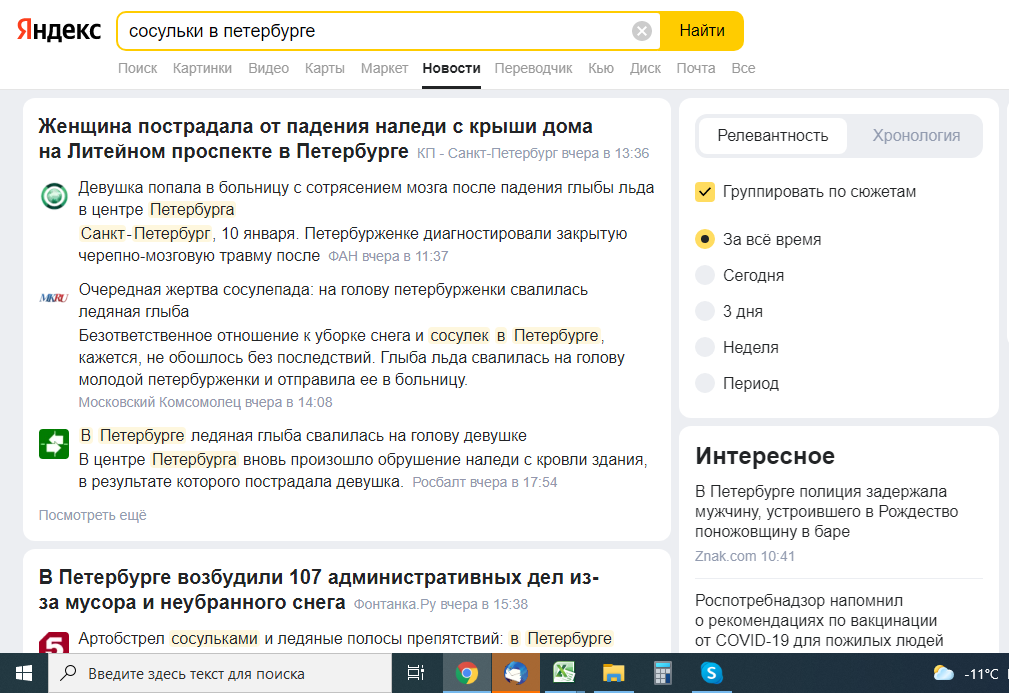
Task: Open the 'Маркет' tab
Action: 384,68
